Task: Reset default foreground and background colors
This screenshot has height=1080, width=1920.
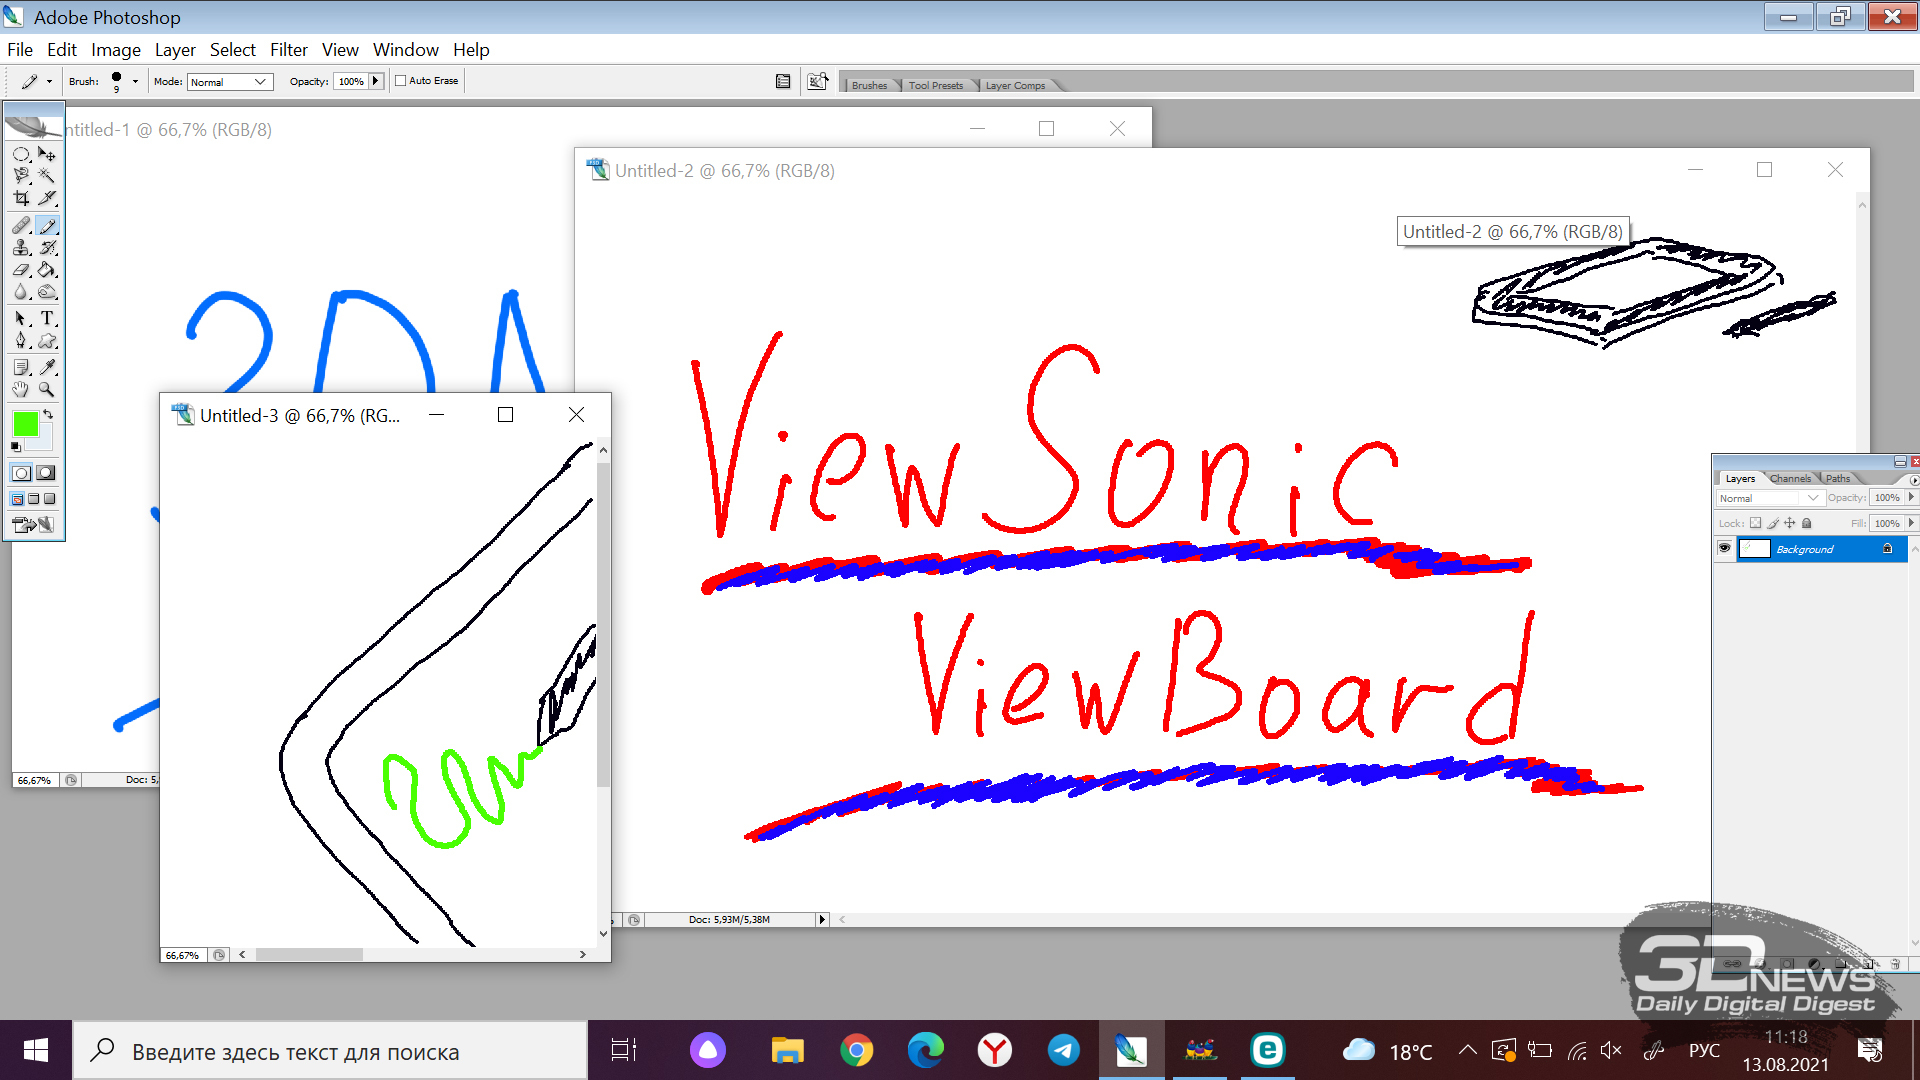Action: (16, 447)
